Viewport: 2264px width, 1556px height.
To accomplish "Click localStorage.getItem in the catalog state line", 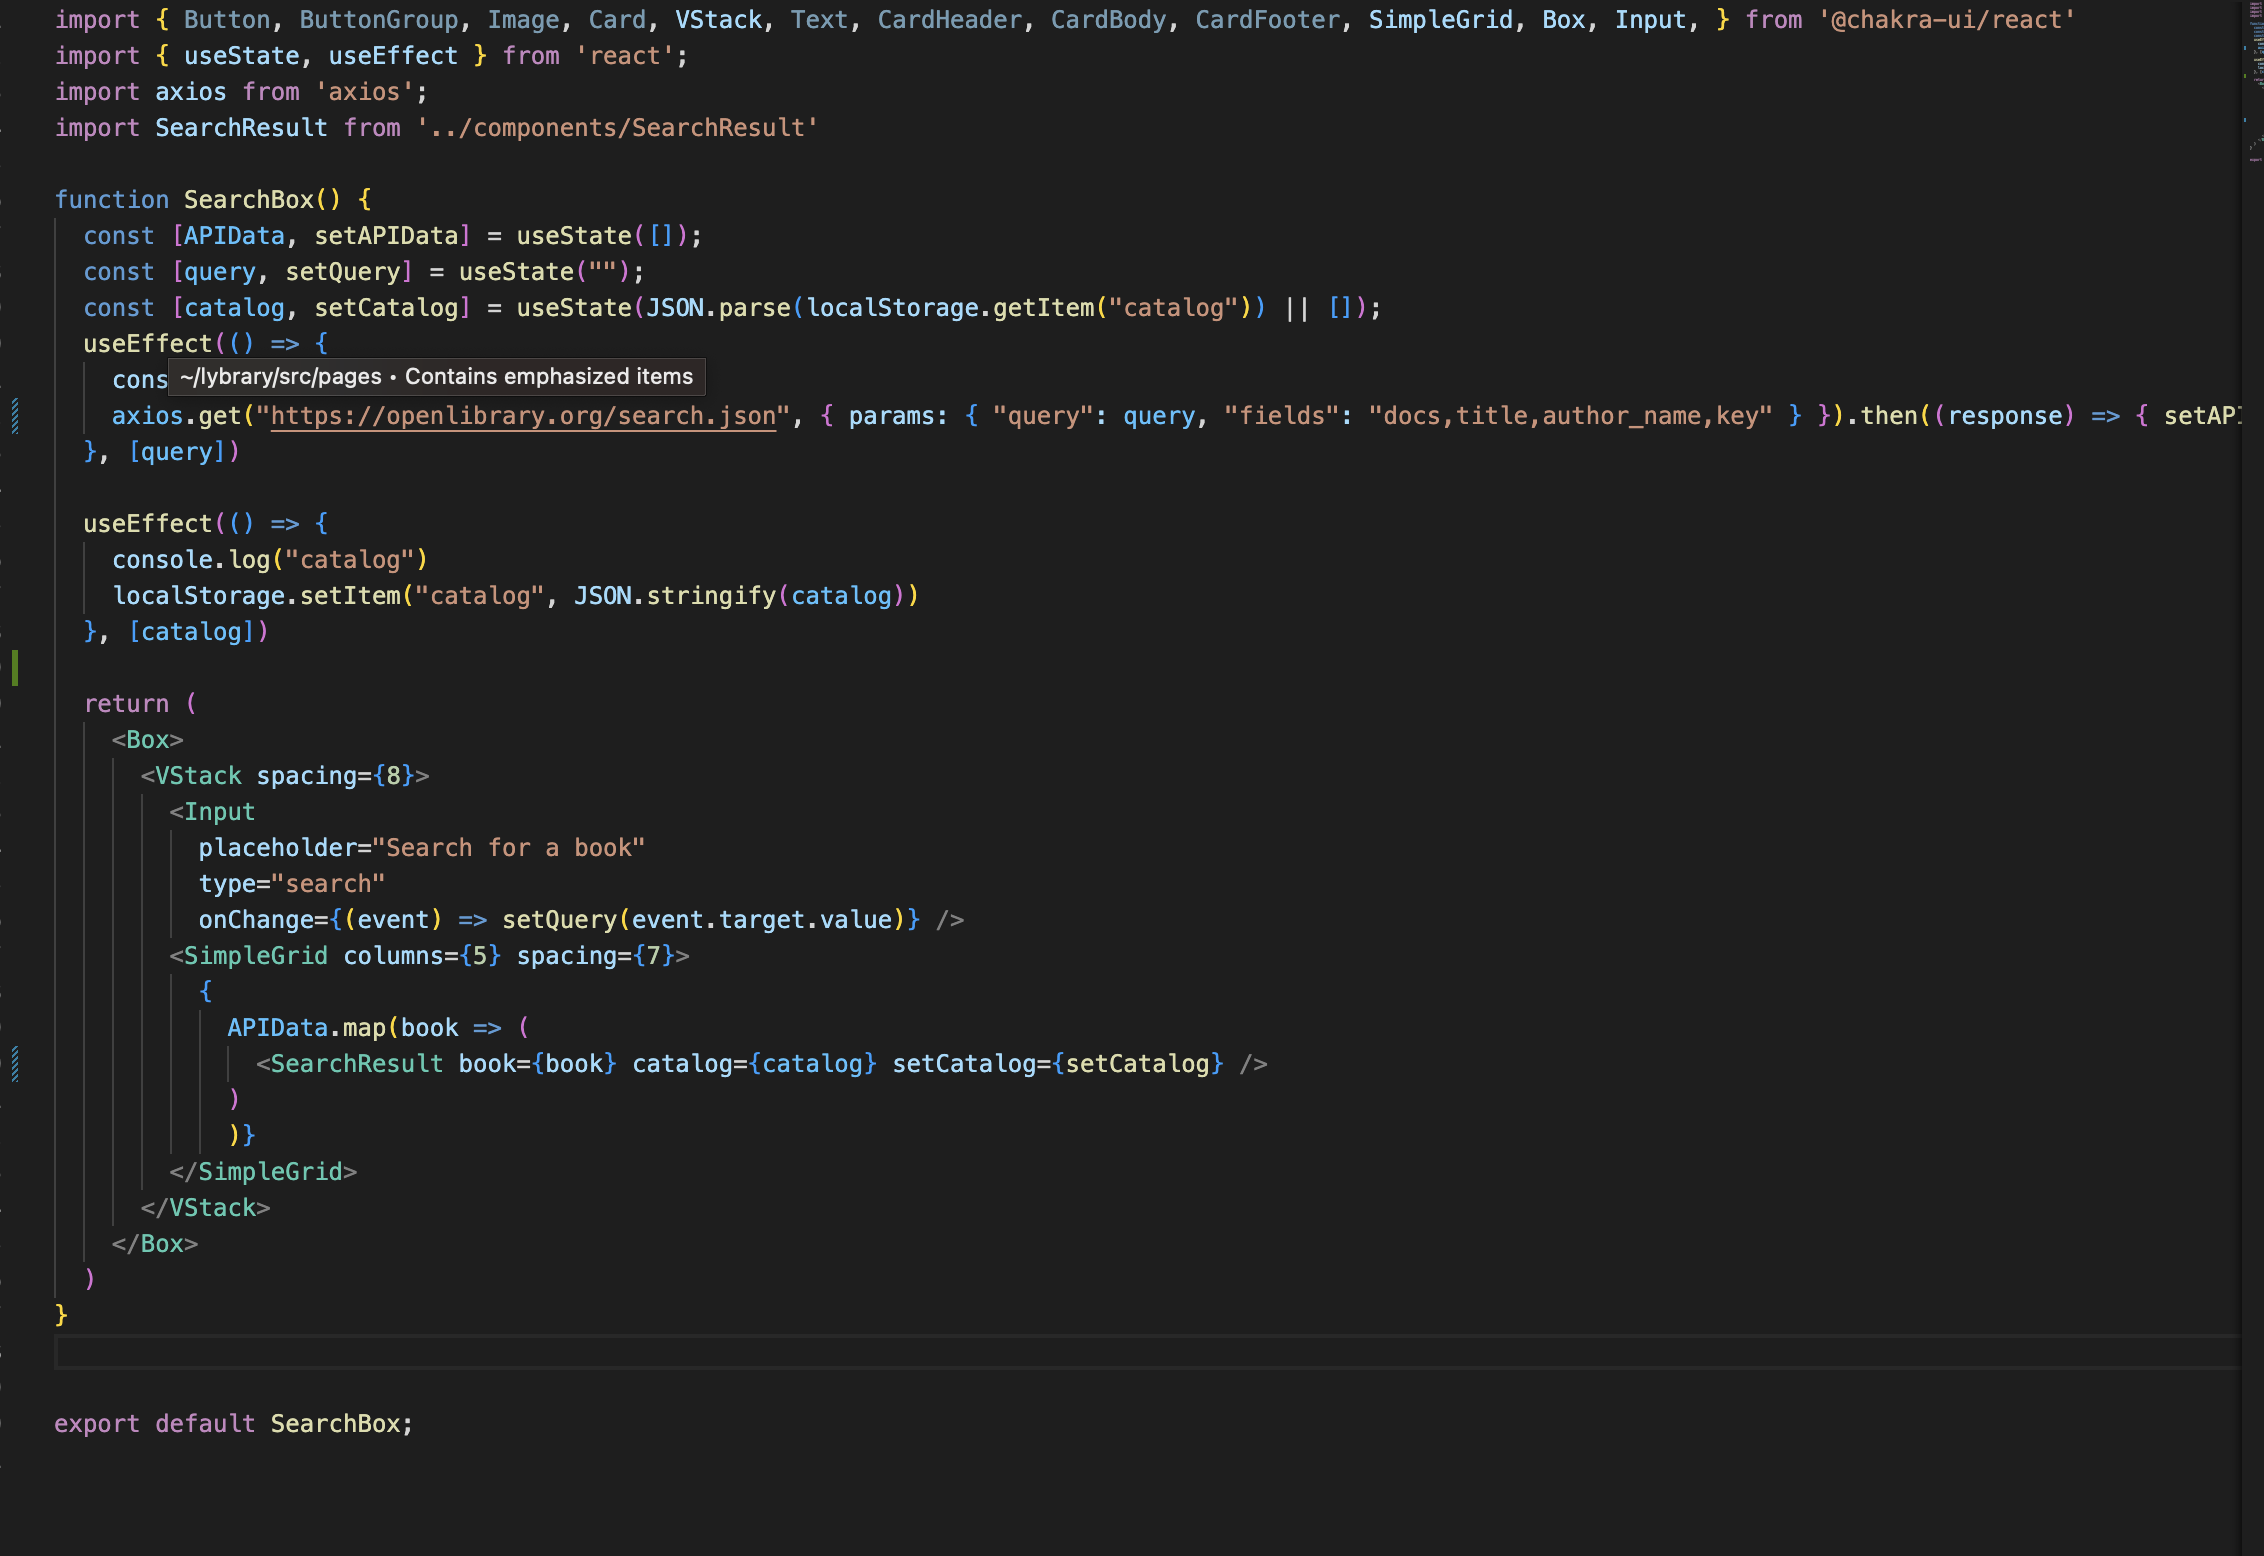I will click(x=950, y=308).
